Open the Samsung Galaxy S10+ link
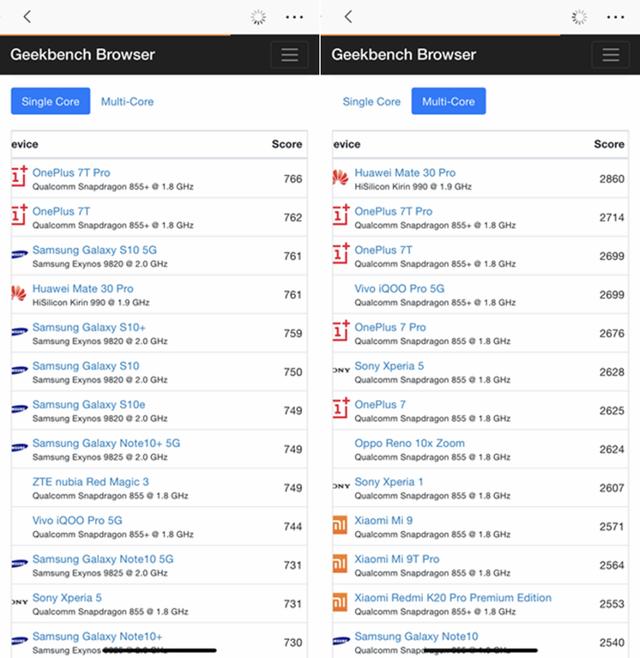The width and height of the screenshot is (640, 658). [x=89, y=327]
